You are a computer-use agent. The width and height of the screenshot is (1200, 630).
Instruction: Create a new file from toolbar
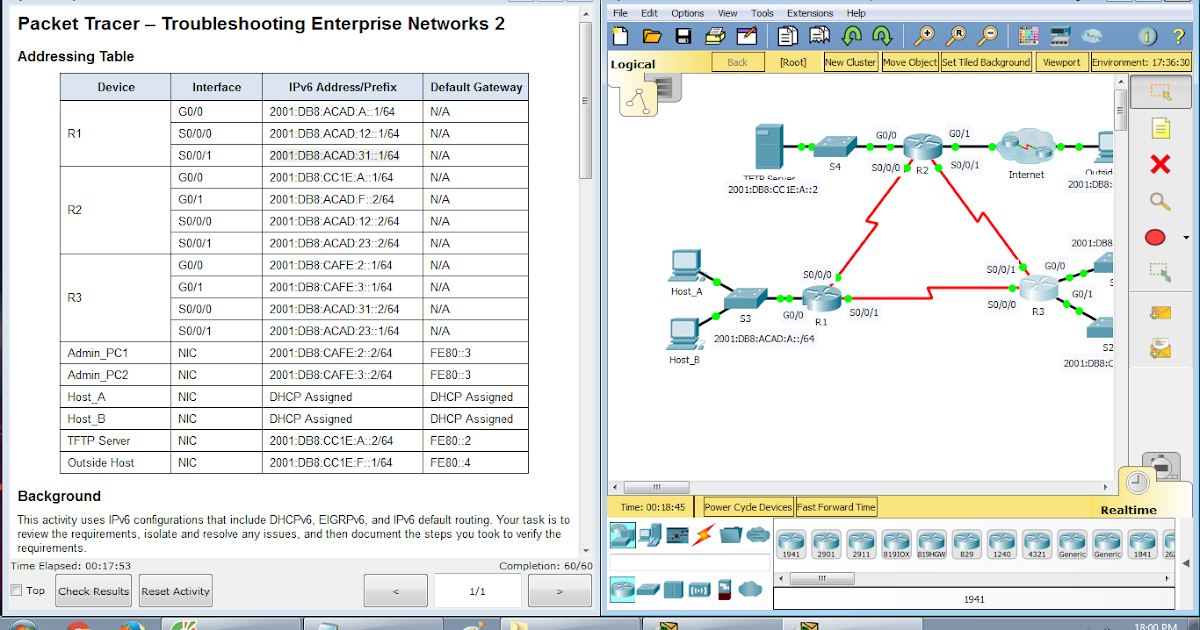pyautogui.click(x=621, y=37)
